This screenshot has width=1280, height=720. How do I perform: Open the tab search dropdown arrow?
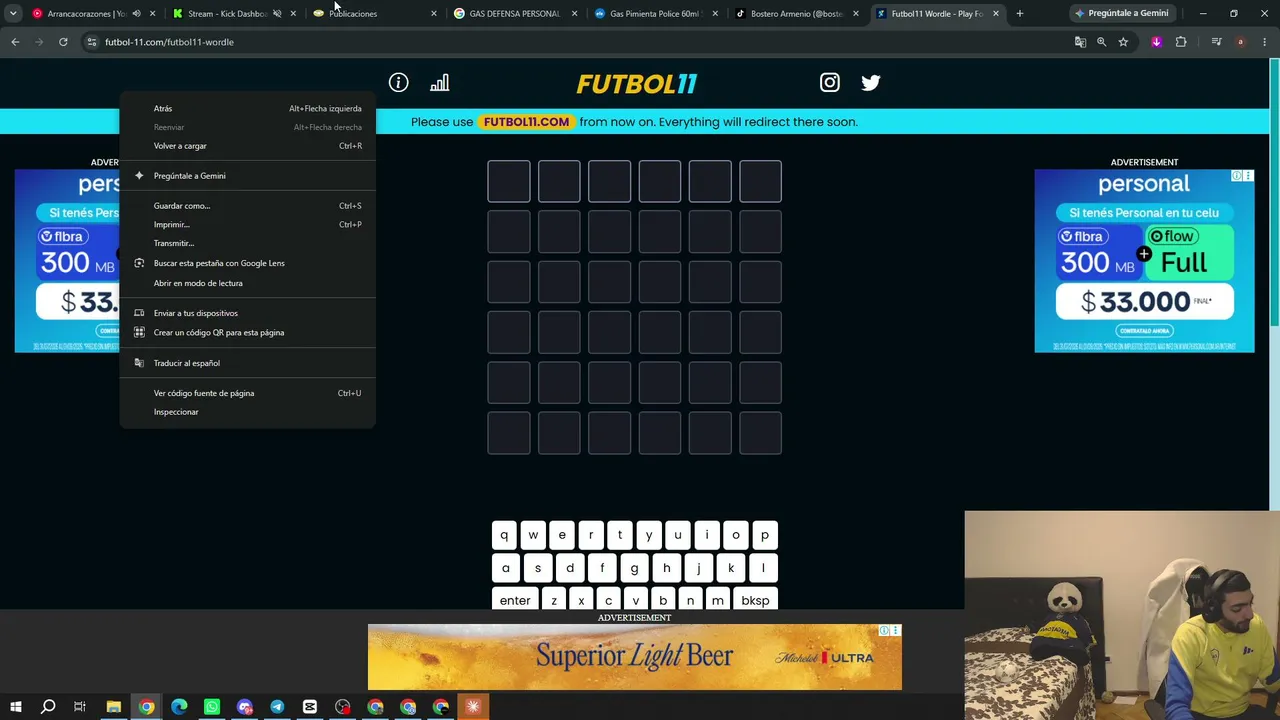point(13,14)
